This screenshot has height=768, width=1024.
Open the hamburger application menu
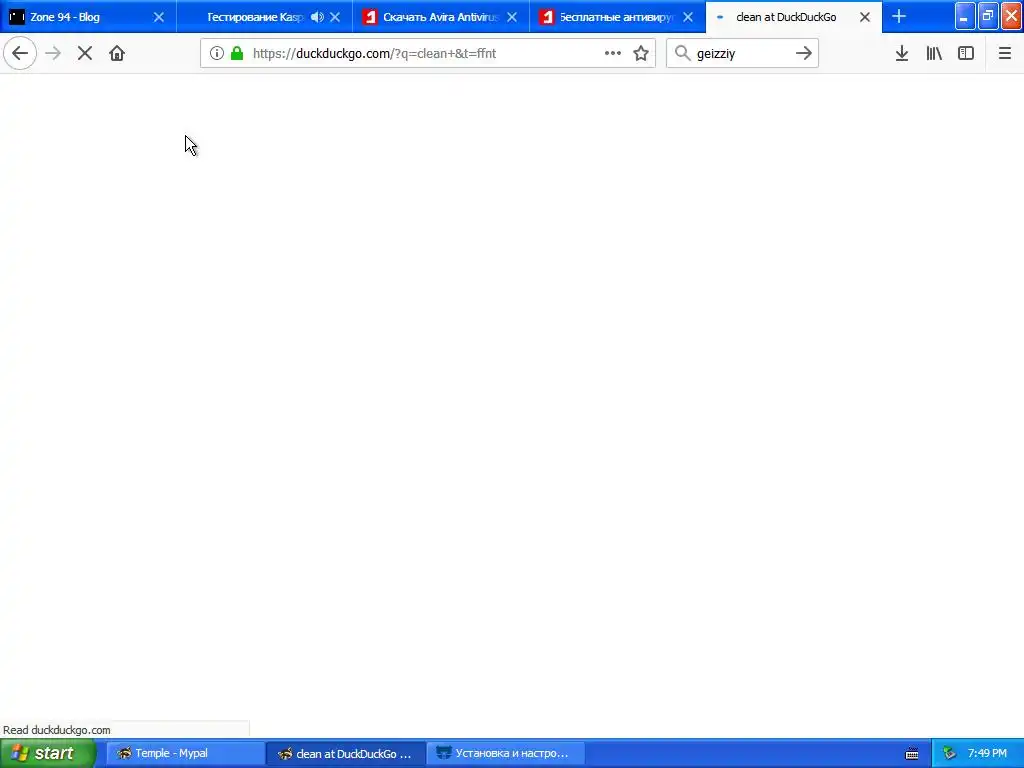pyautogui.click(x=1005, y=54)
